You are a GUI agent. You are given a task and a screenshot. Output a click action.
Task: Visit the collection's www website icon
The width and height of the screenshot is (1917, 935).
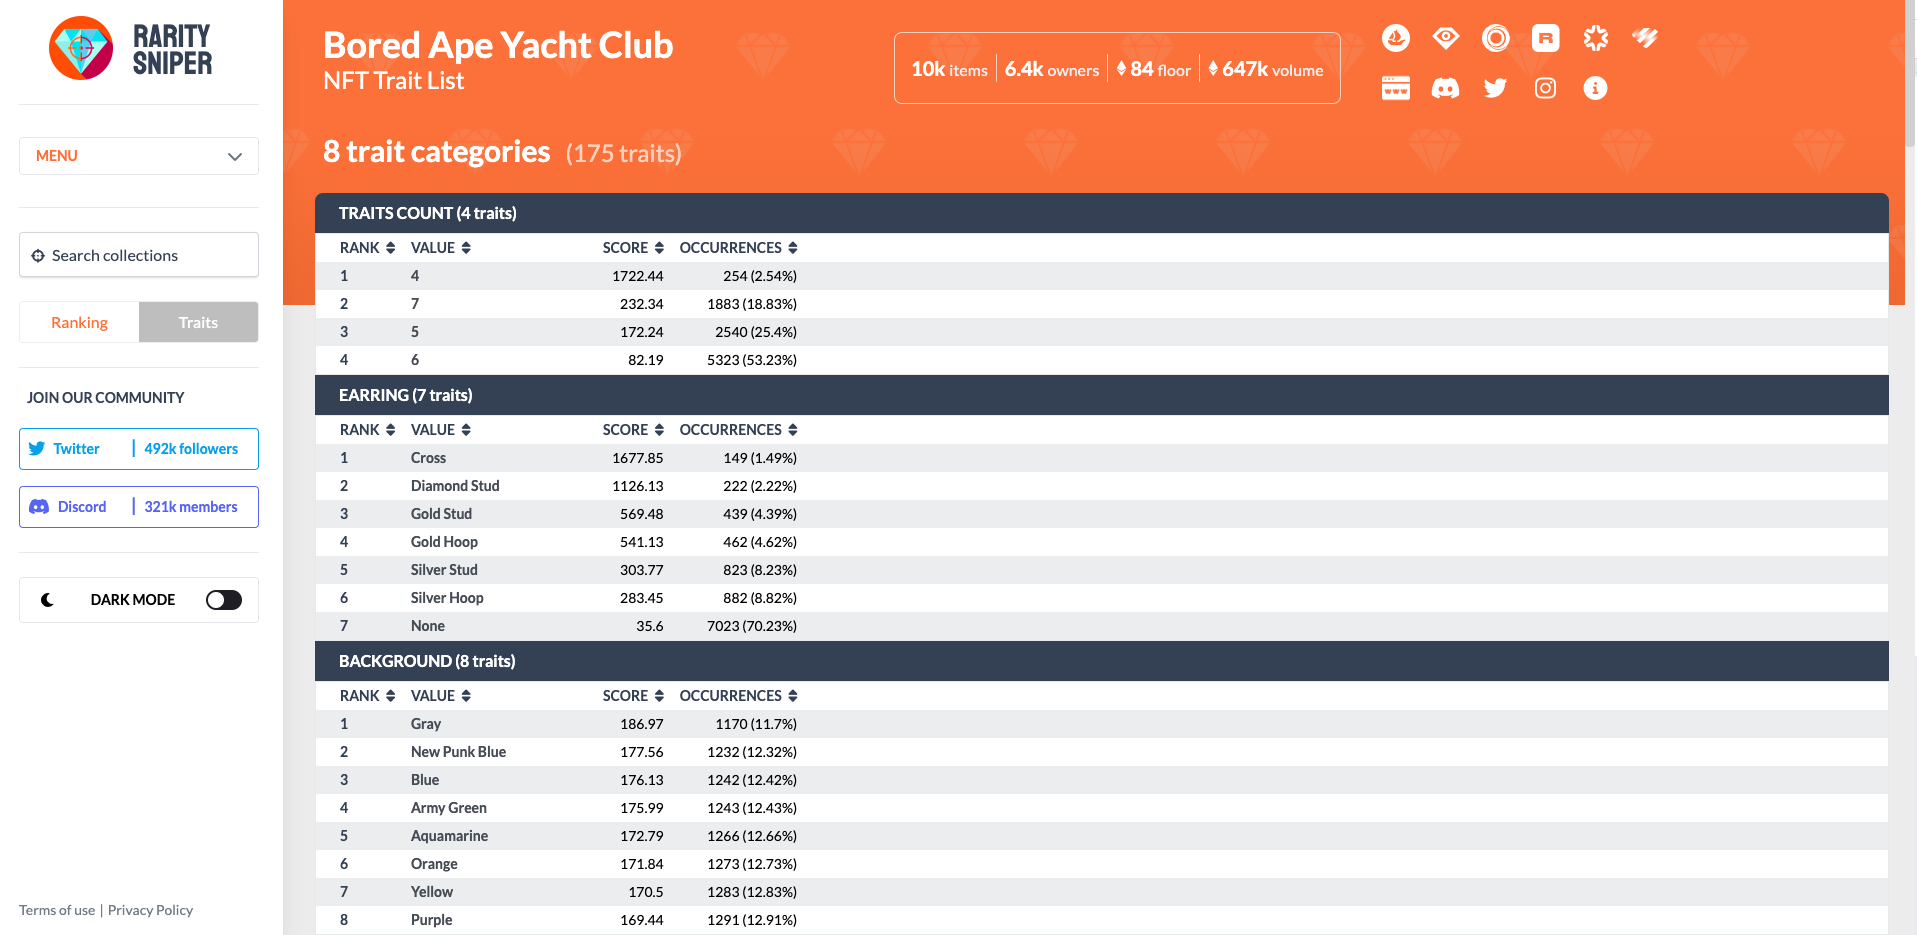(1395, 88)
